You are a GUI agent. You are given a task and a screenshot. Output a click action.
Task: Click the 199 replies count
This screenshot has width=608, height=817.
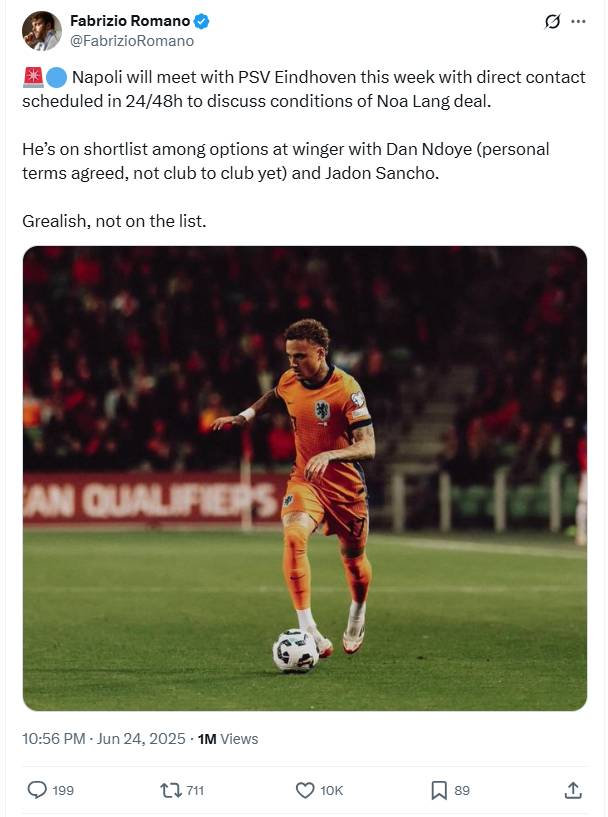(63, 790)
